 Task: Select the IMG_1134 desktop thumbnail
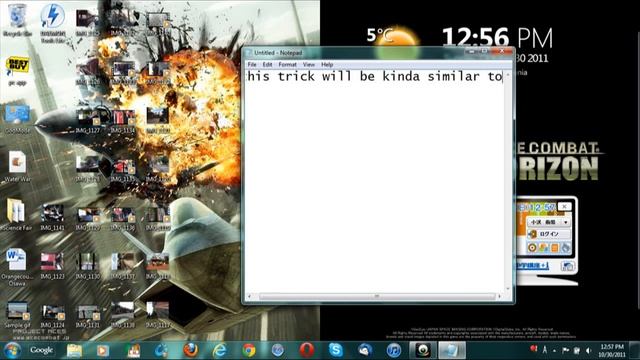[x=122, y=120]
